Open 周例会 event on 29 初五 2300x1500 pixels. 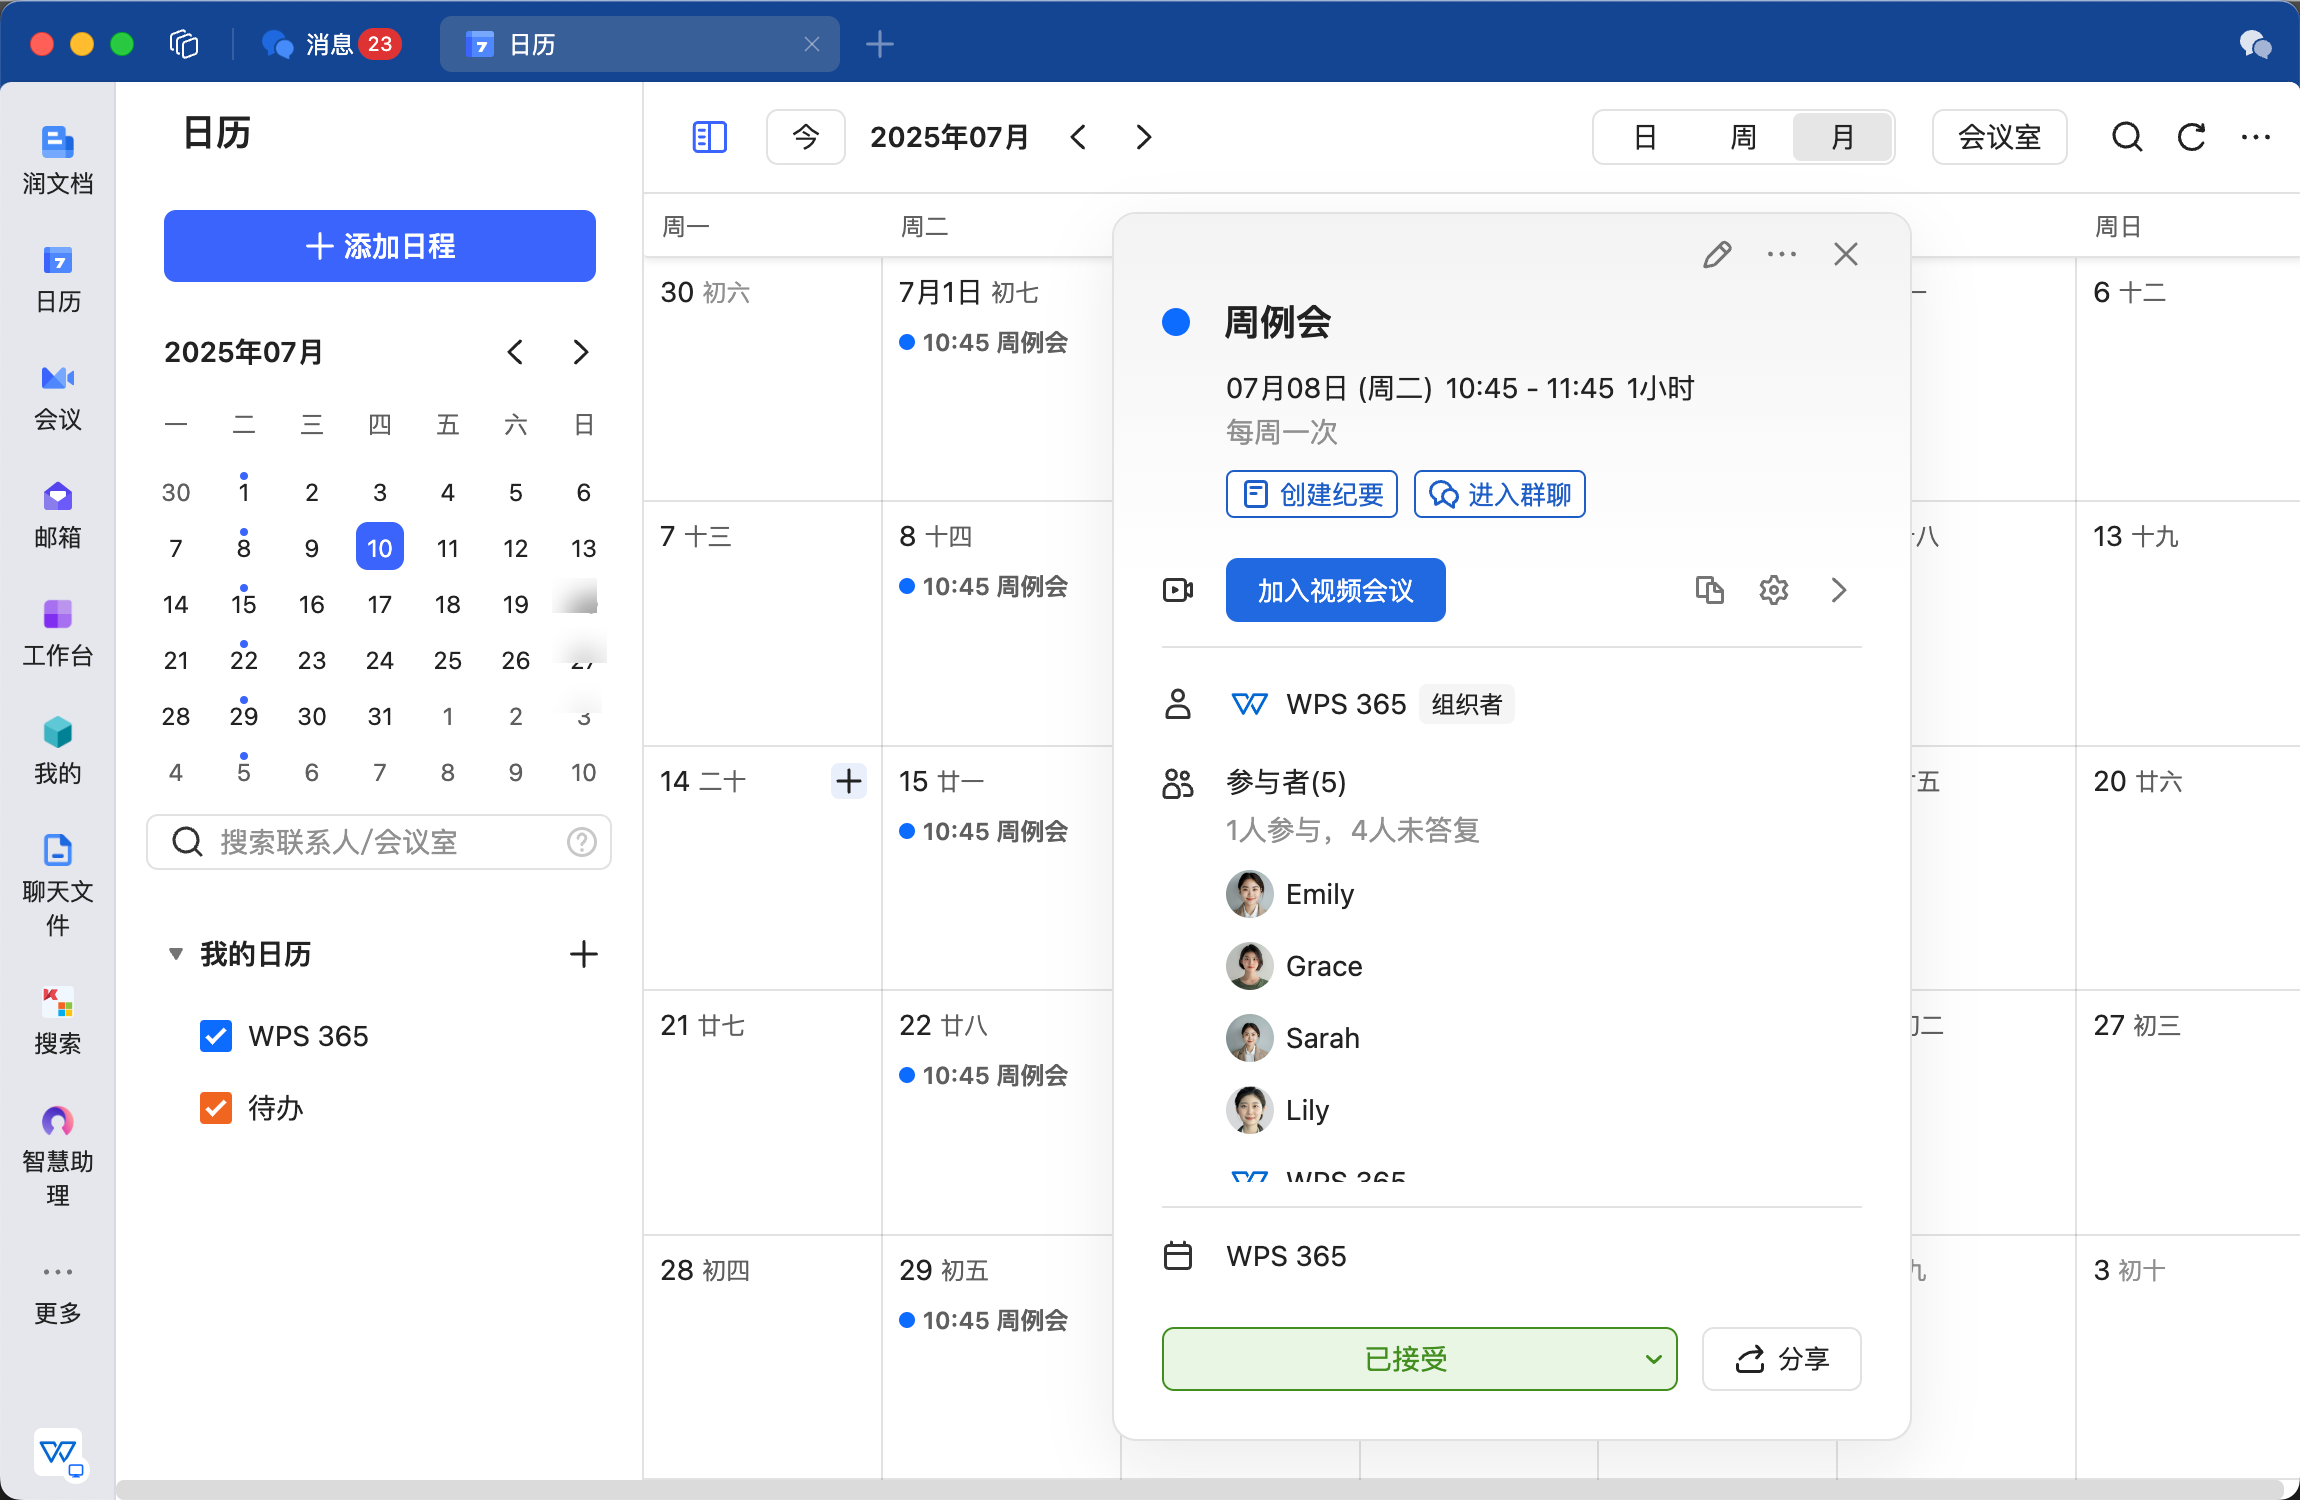(x=984, y=1320)
